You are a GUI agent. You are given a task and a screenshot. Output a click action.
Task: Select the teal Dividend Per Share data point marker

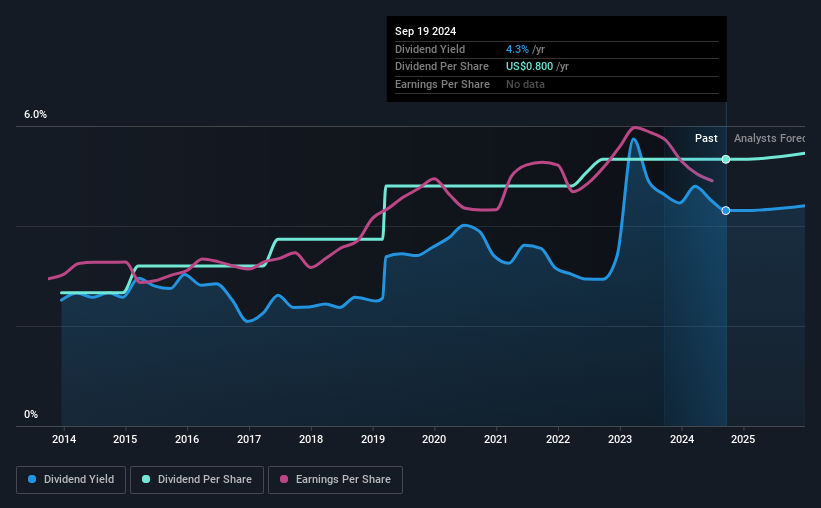726,159
